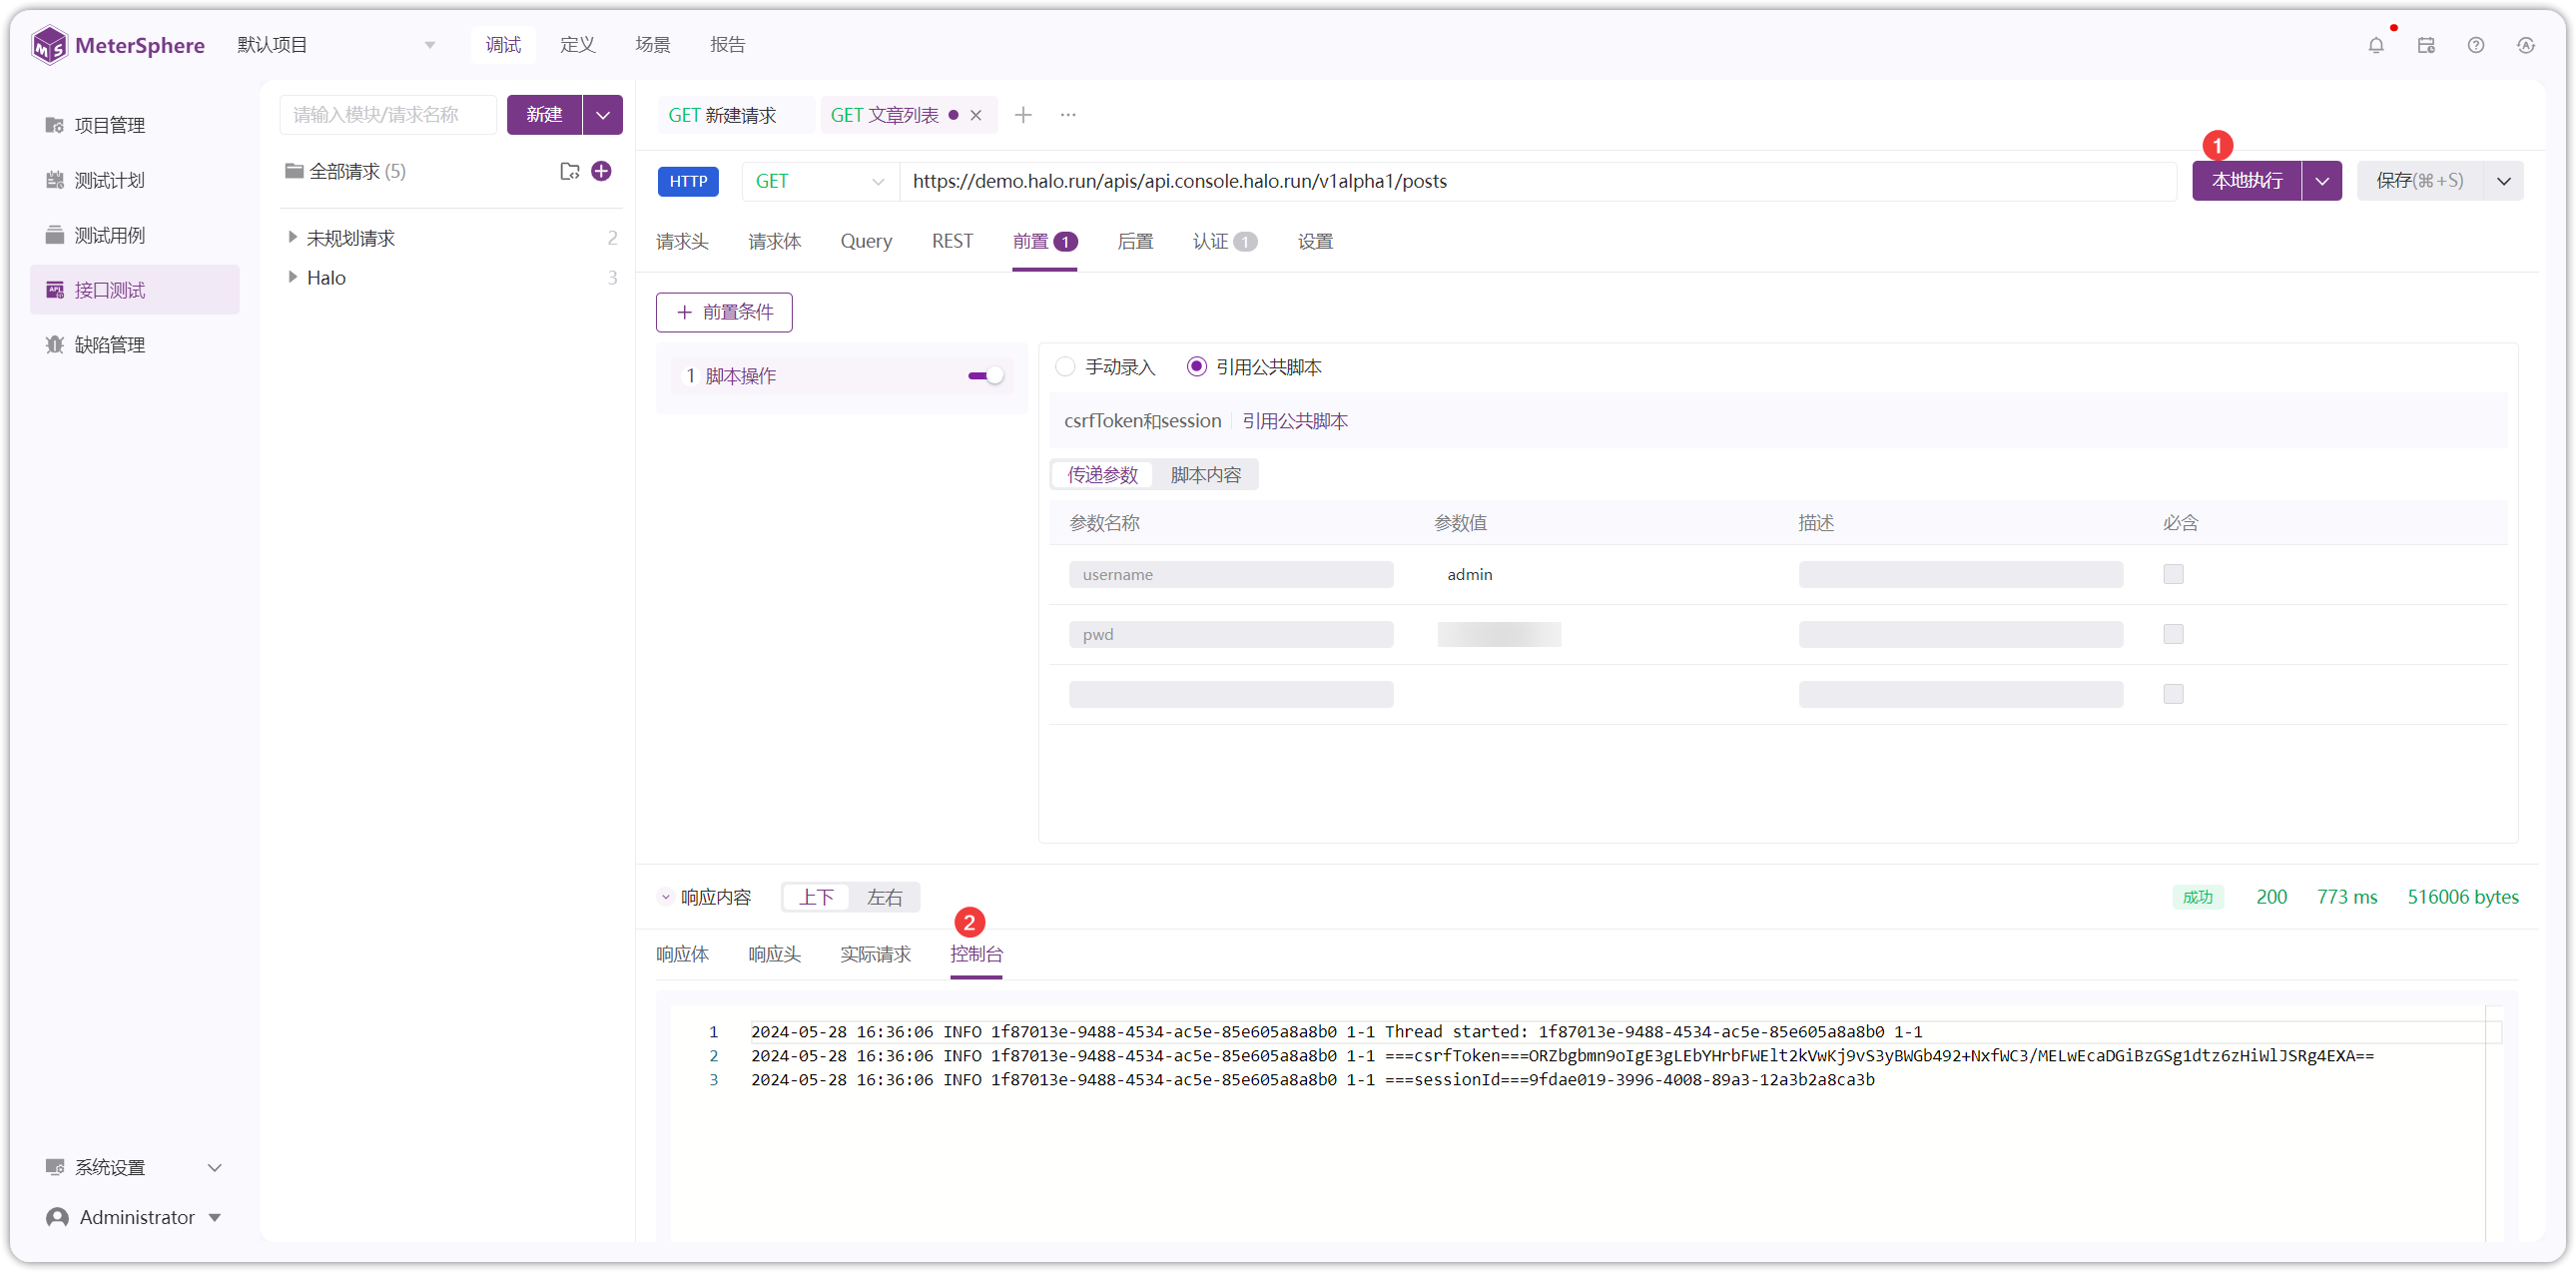Click the 本地执行 button
This screenshot has width=2576, height=1272.
coord(2247,181)
